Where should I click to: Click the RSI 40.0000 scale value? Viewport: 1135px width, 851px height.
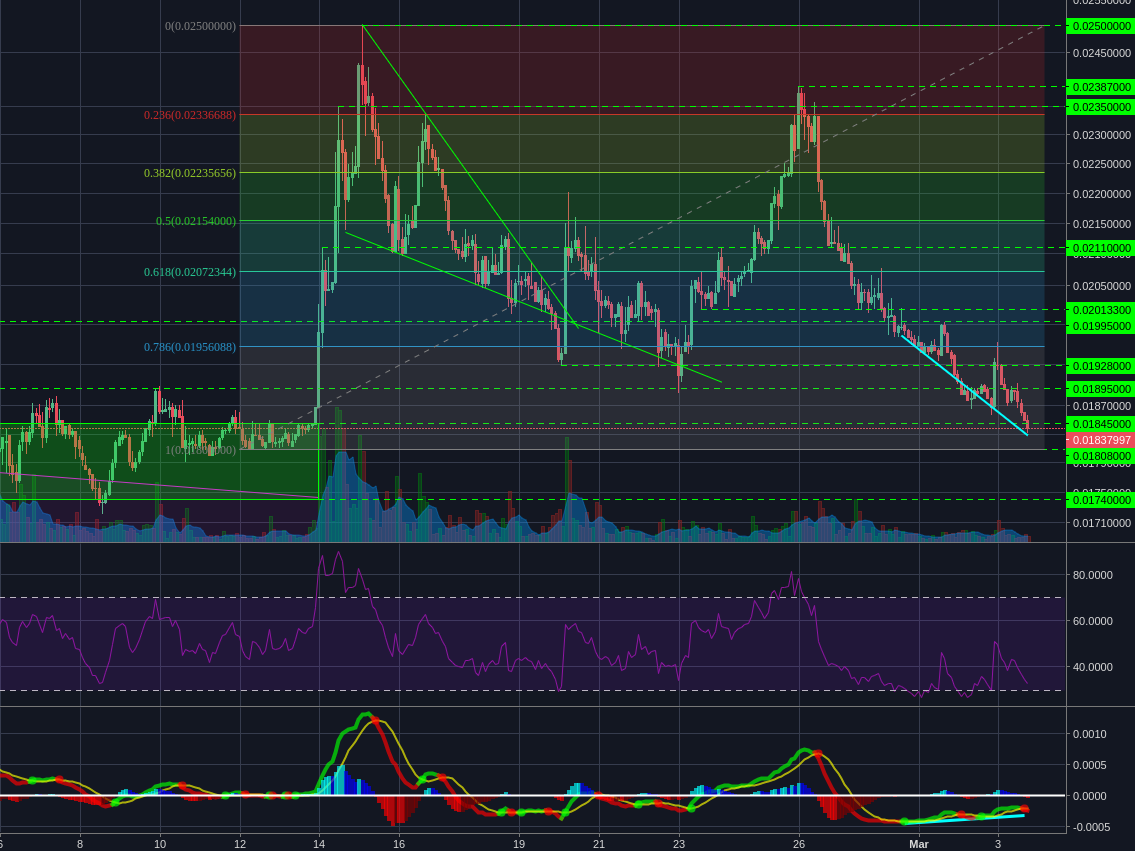(1092, 667)
